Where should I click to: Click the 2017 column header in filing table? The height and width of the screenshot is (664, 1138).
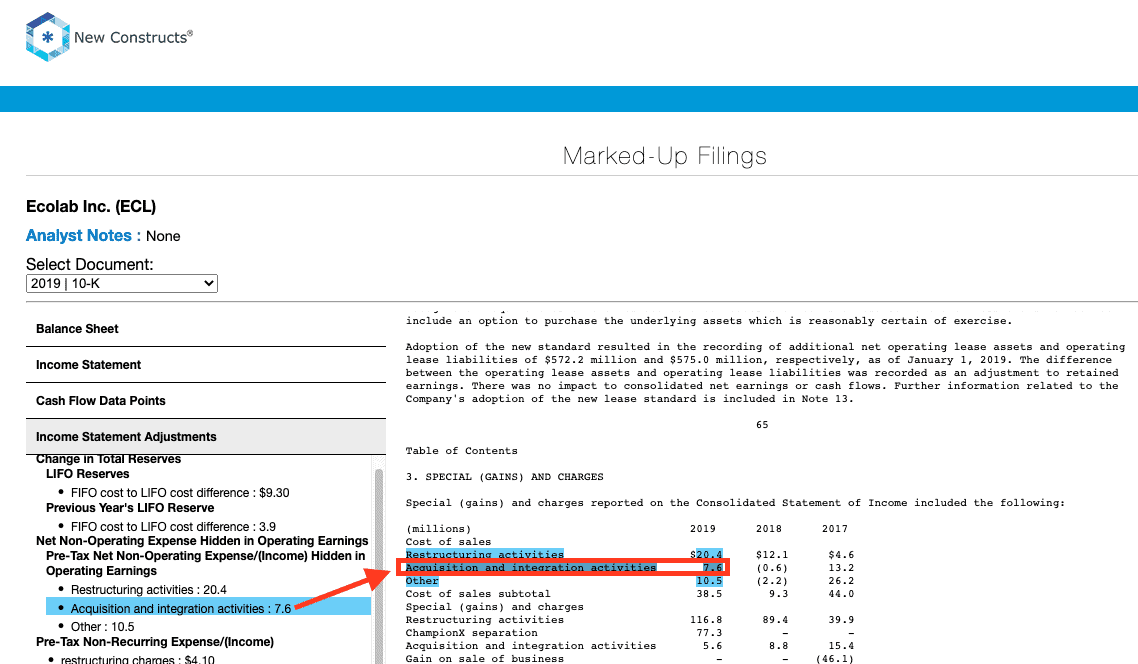click(x=835, y=529)
